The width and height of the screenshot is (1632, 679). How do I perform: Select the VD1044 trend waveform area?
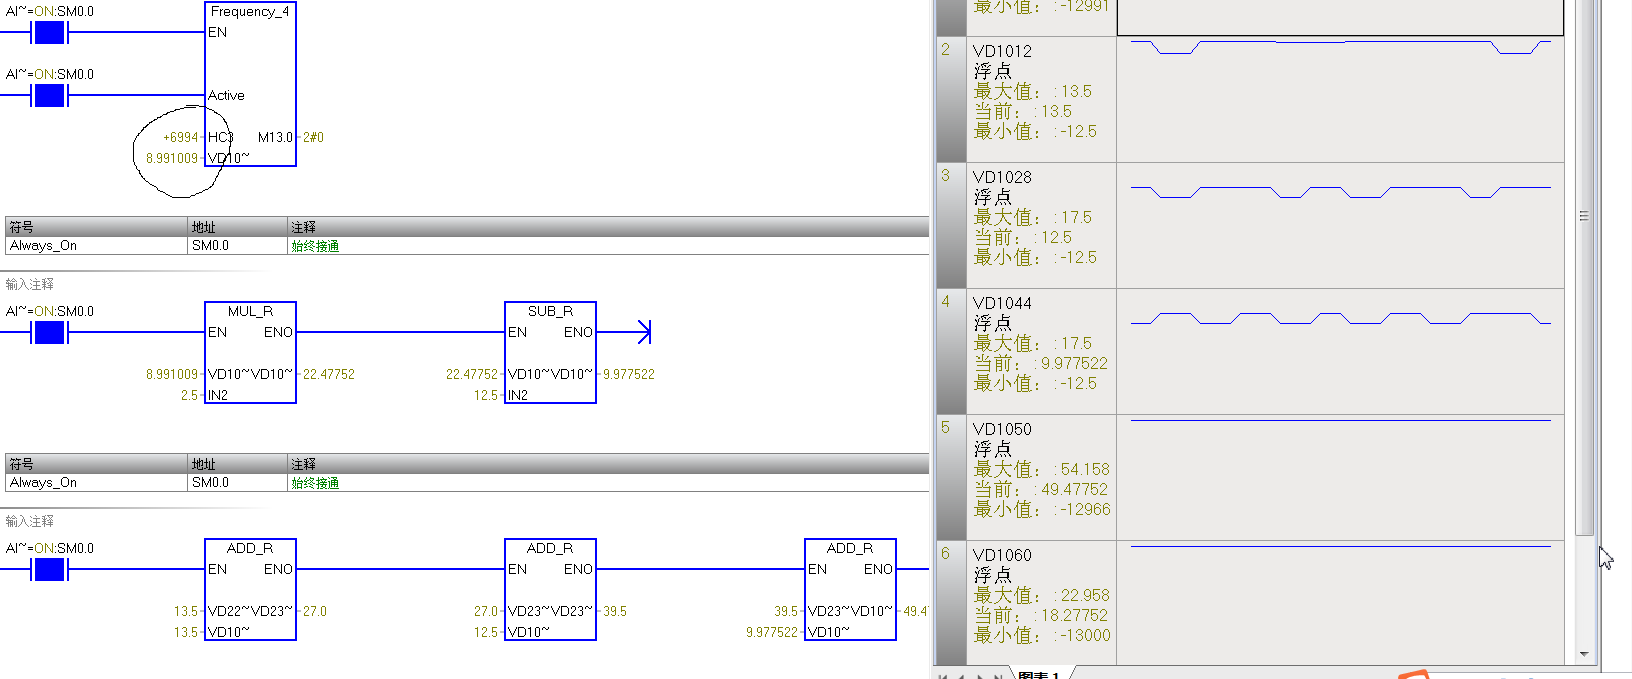point(1340,351)
